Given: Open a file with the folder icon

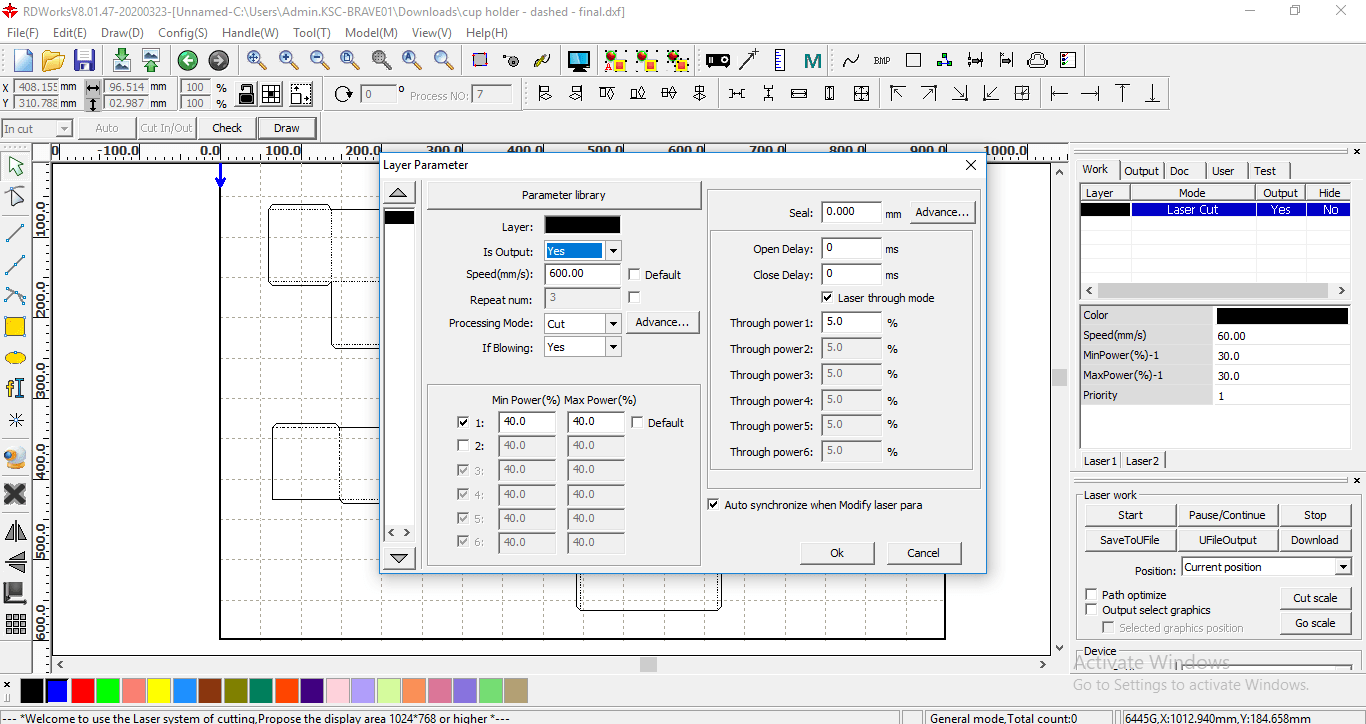Looking at the screenshot, I should coord(53,60).
